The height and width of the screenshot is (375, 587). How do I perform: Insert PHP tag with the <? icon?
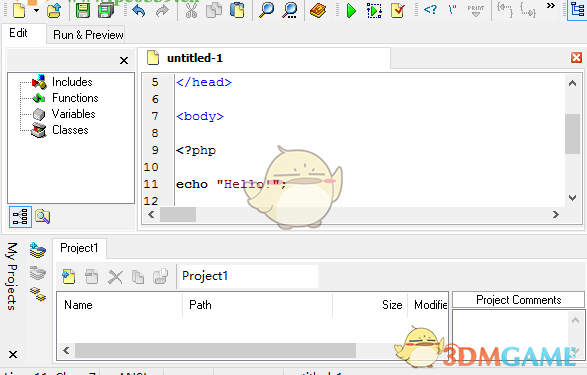tap(430, 9)
